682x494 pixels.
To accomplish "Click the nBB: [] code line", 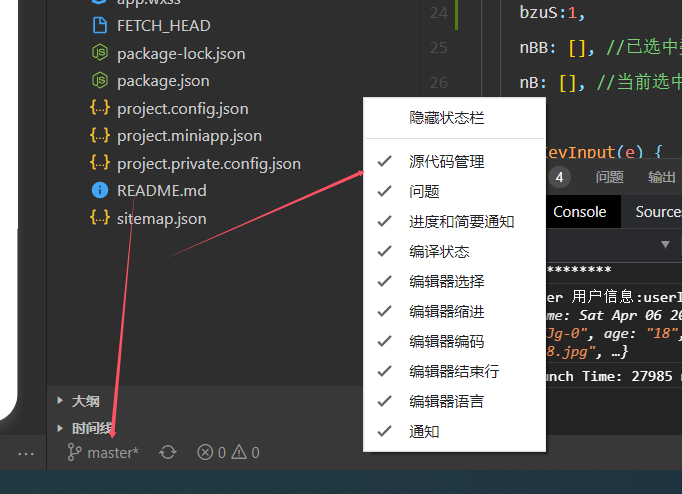I will [601, 47].
